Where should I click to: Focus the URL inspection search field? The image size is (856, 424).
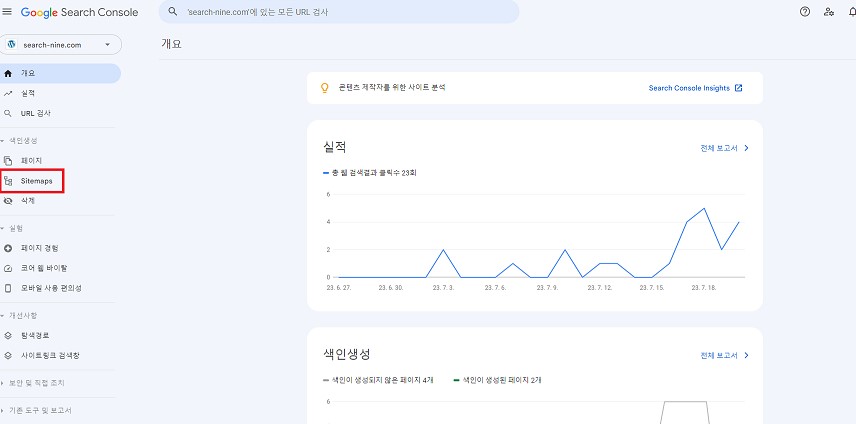(338, 11)
